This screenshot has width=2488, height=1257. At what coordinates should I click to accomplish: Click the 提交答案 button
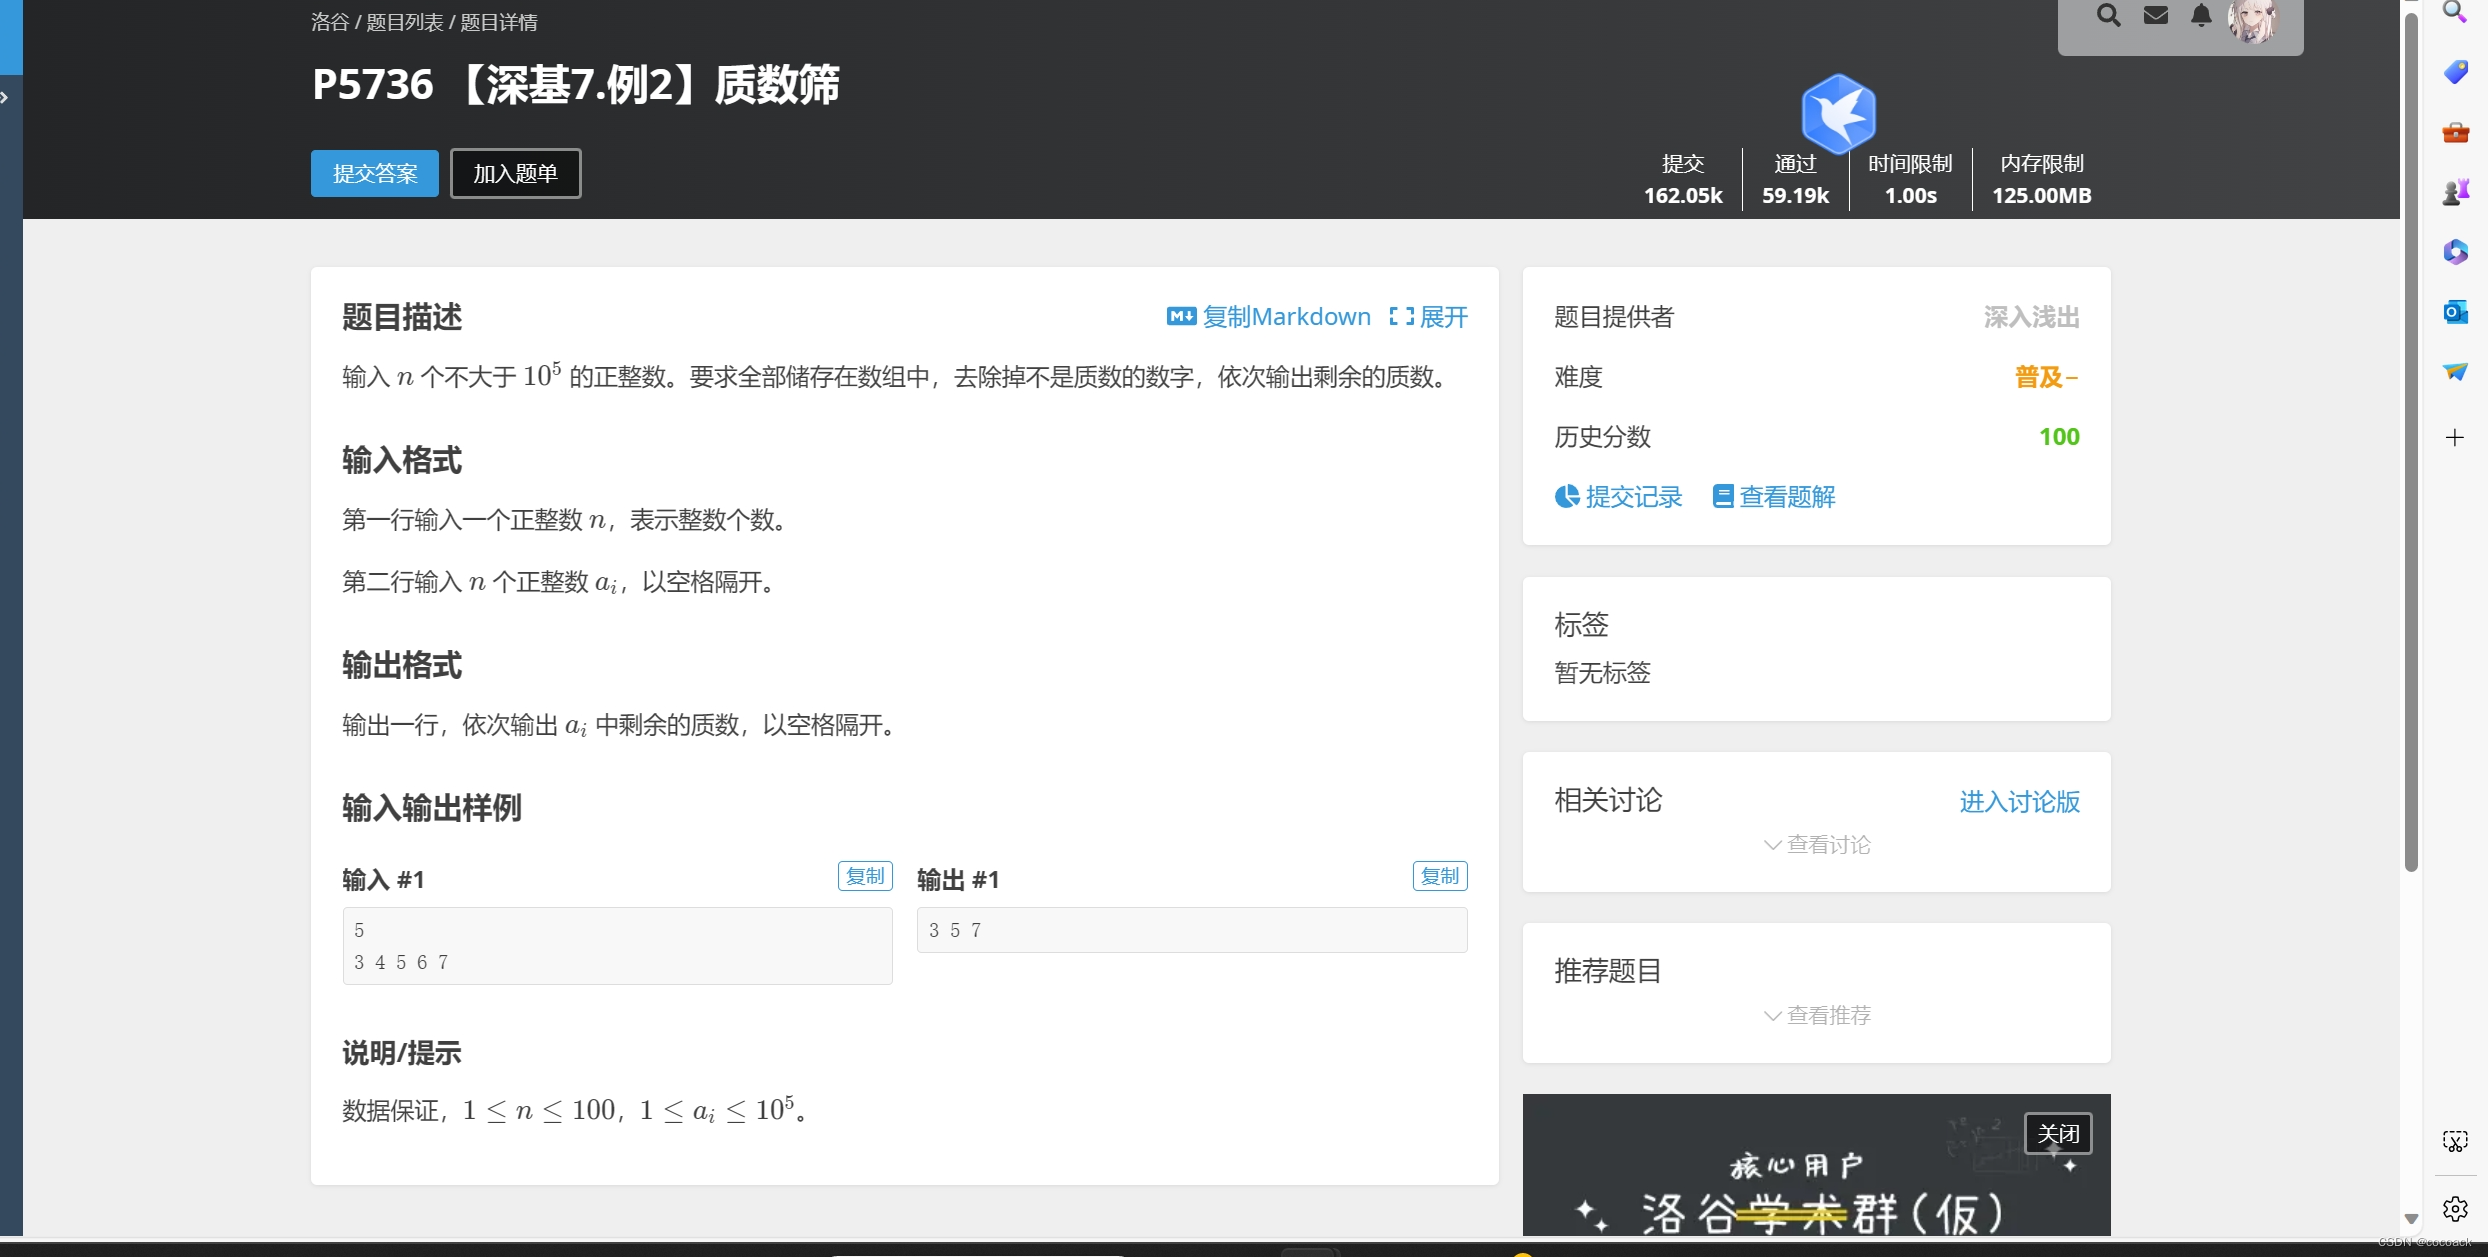(375, 173)
